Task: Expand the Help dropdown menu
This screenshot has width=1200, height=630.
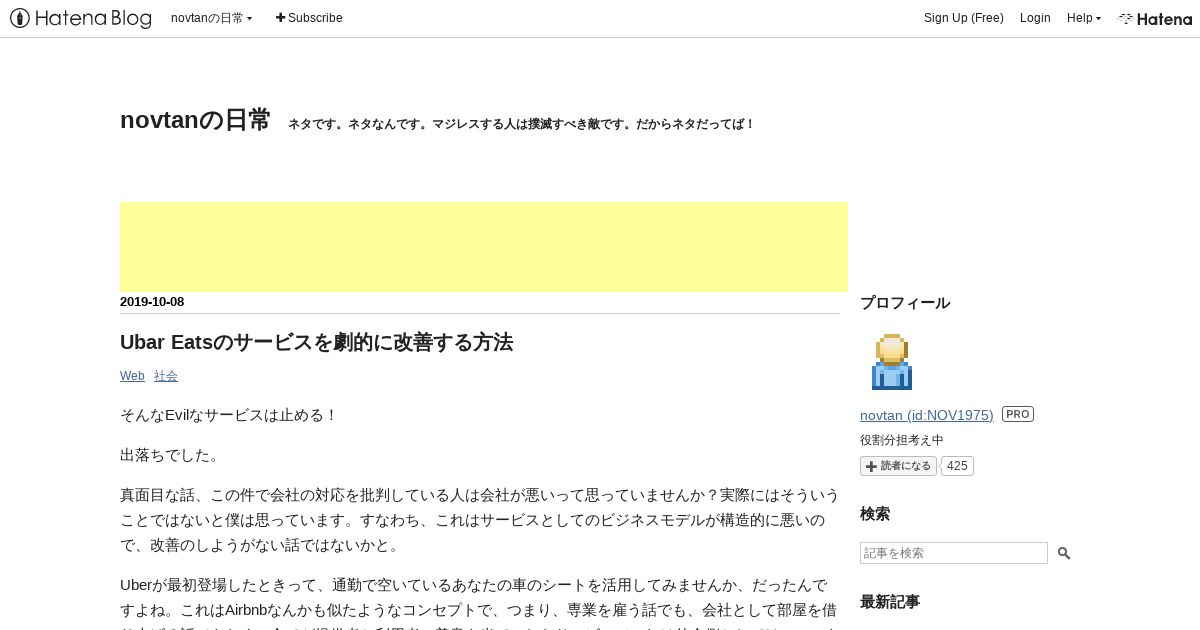Action: point(1083,18)
